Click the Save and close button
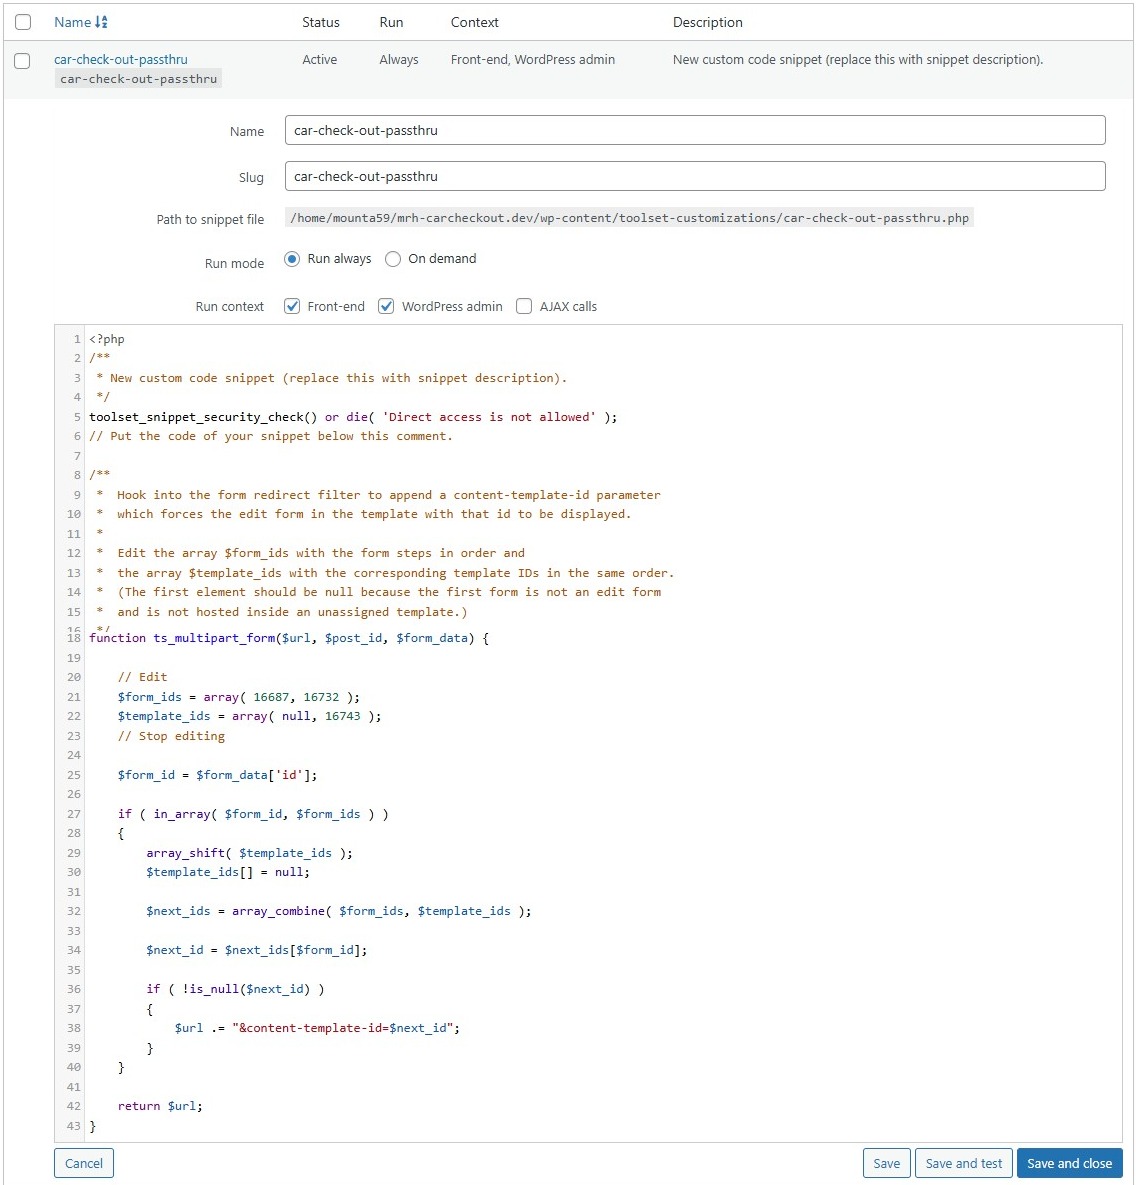The width and height of the screenshot is (1136, 1185). coord(1069,1163)
